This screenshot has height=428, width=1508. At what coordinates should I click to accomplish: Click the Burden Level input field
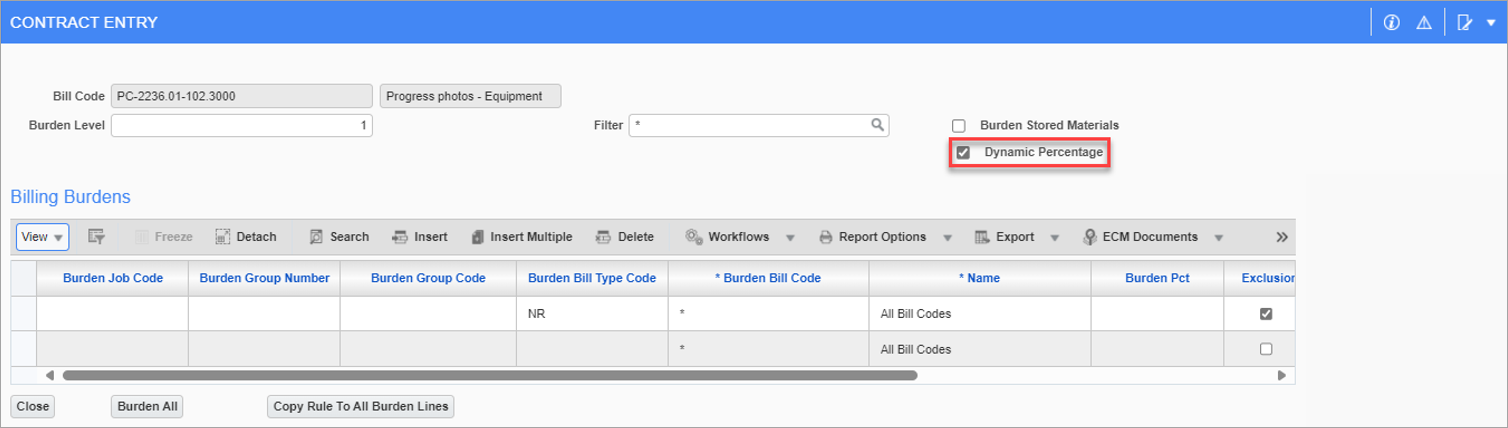[242, 126]
